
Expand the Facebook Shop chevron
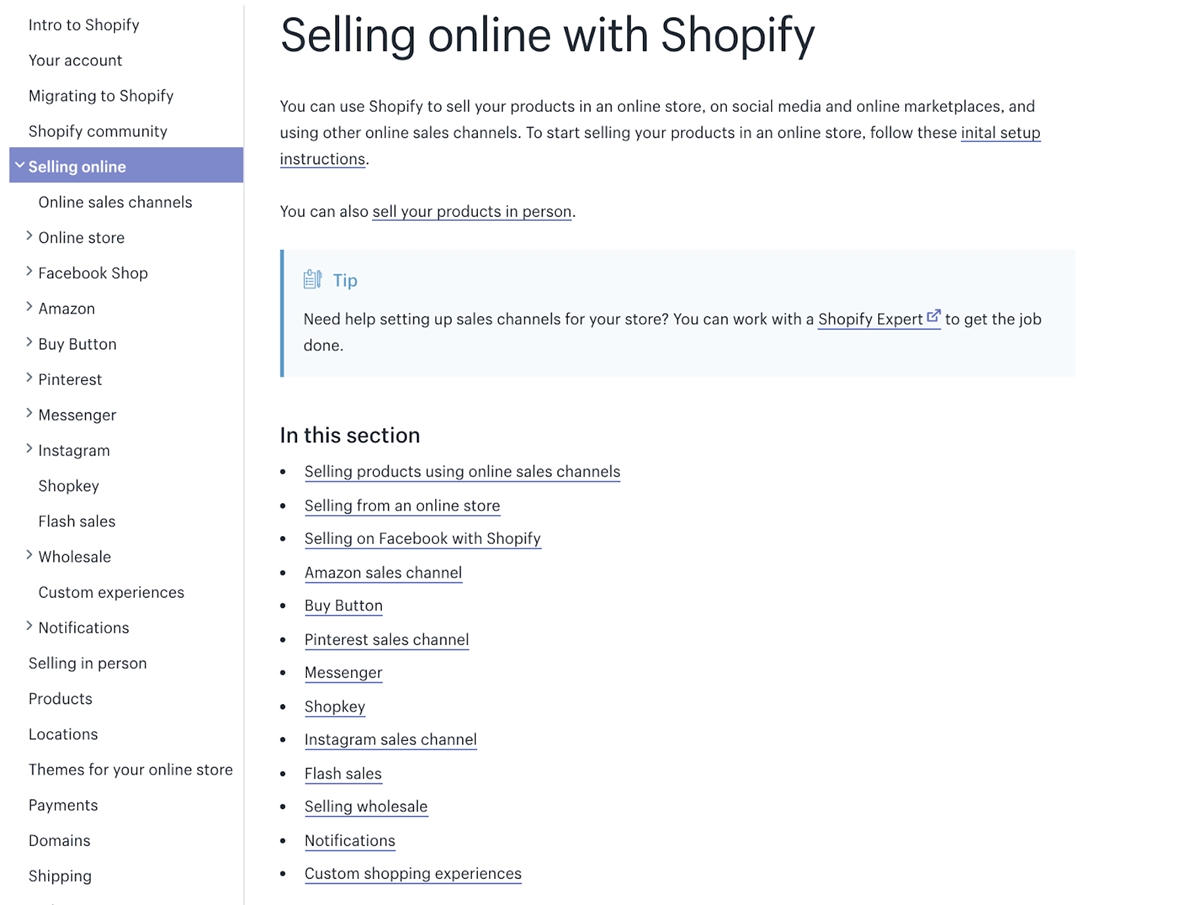click(x=29, y=272)
